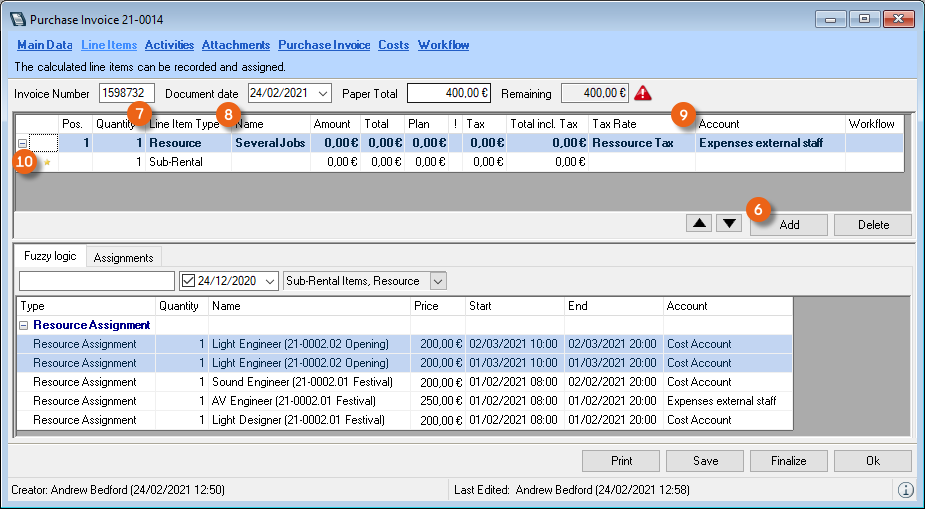Collapse the Resource Assignment group

[x=23, y=325]
